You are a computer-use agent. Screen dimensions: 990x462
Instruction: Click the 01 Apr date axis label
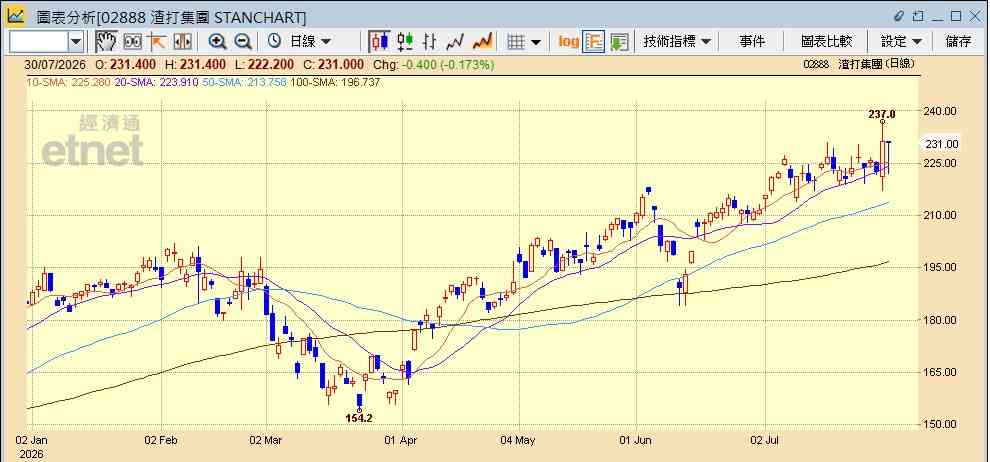tap(401, 439)
